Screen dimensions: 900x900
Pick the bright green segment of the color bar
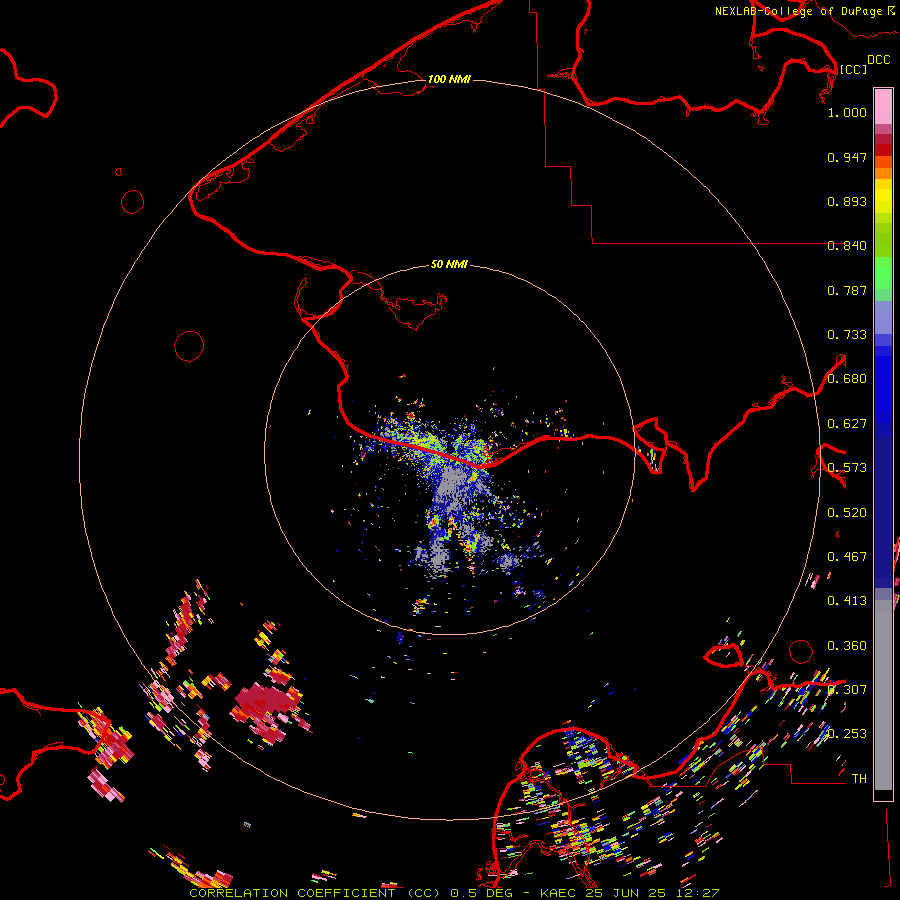[x=883, y=273]
